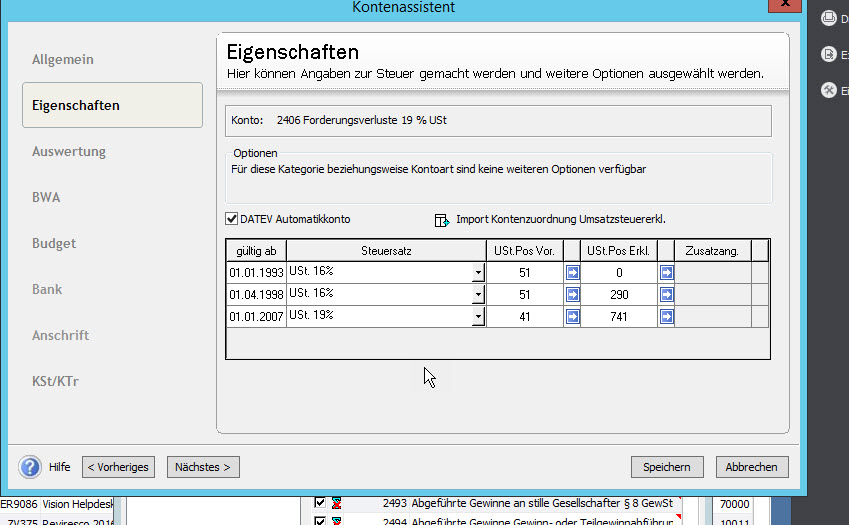
Task: Click USt.Pos Erkl. value 741
Action: click(x=619, y=317)
